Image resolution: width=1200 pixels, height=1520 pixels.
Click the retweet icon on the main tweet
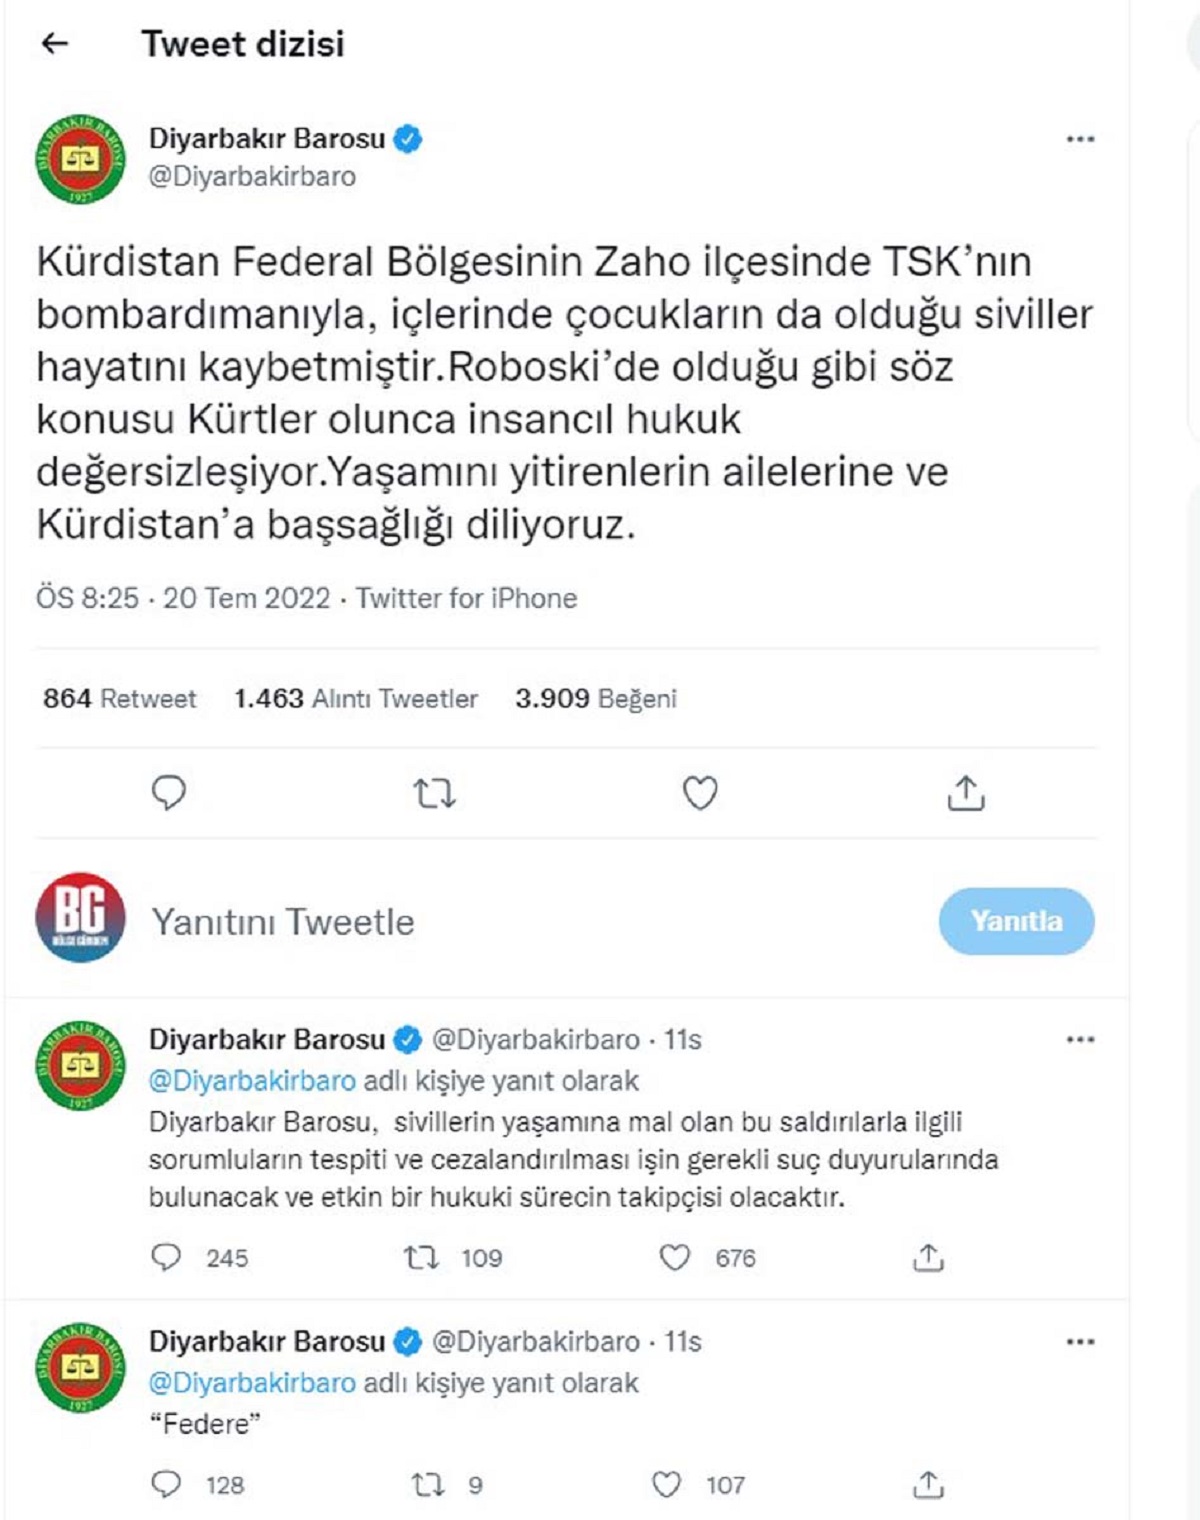coord(434,795)
